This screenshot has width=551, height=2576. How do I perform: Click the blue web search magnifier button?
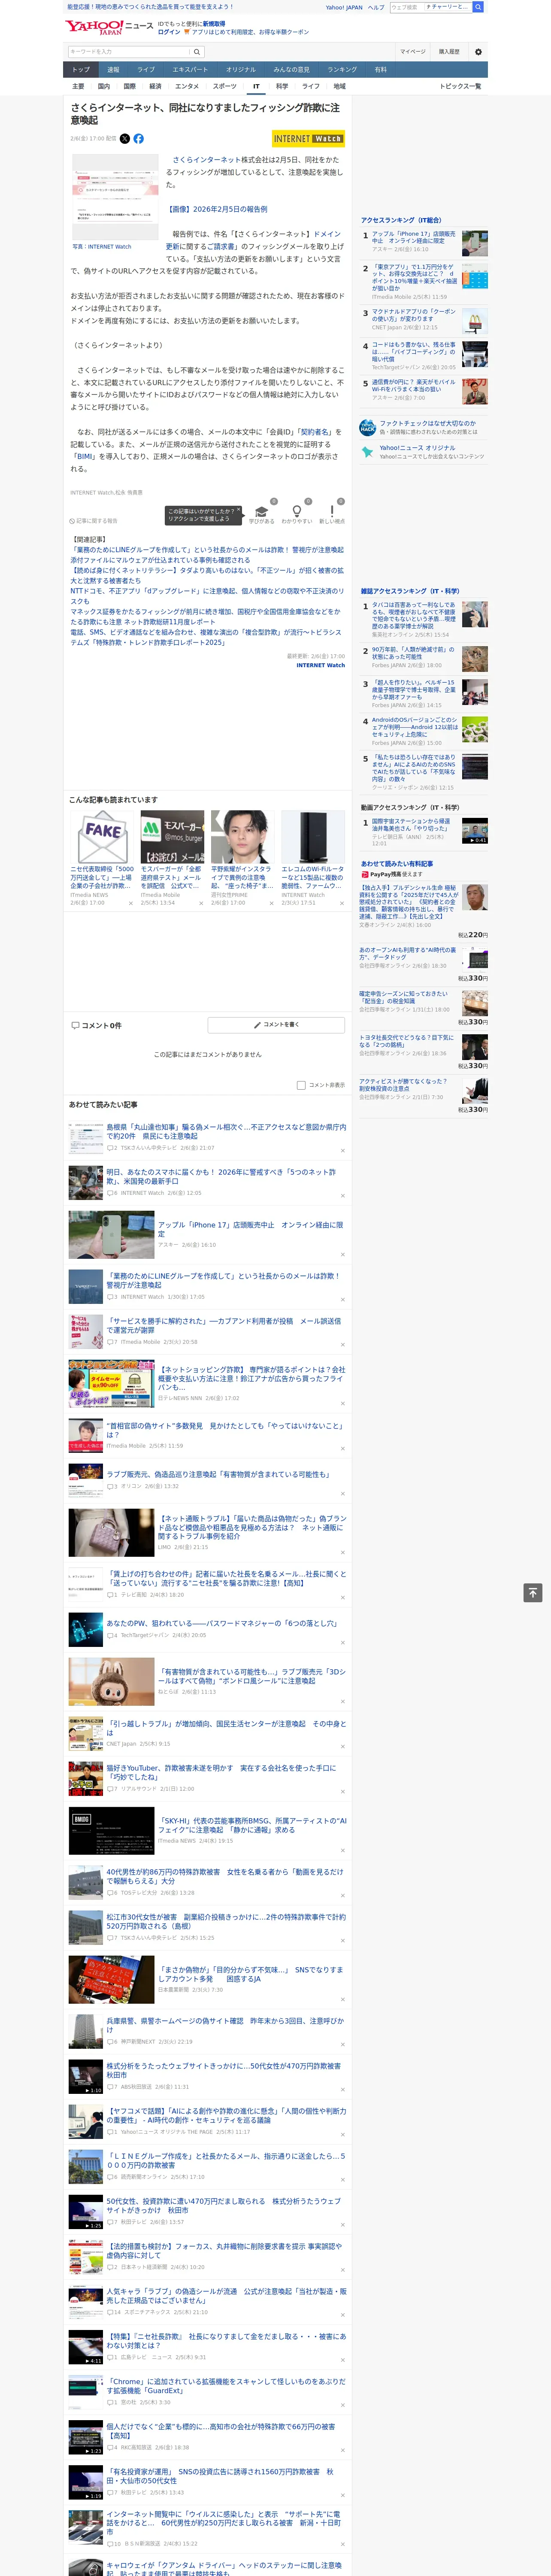click(478, 7)
